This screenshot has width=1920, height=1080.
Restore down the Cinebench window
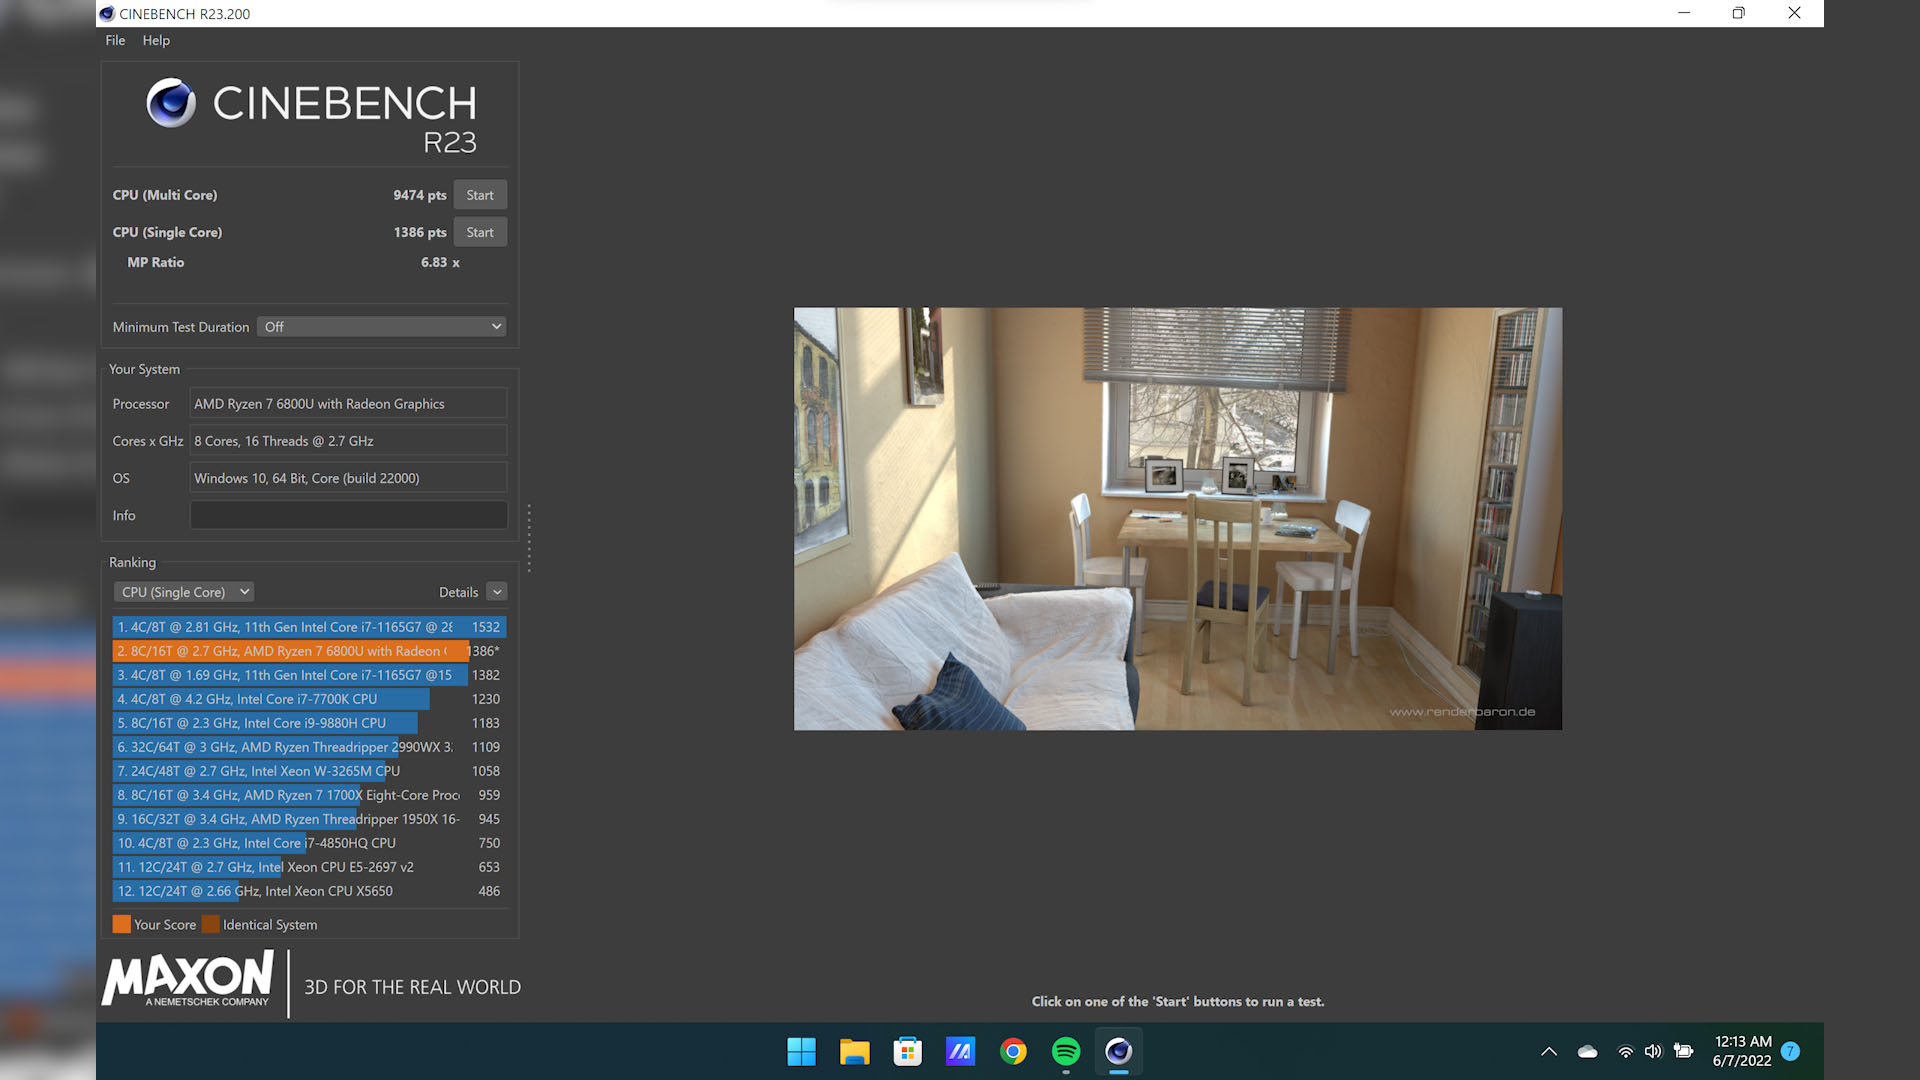(x=1739, y=13)
